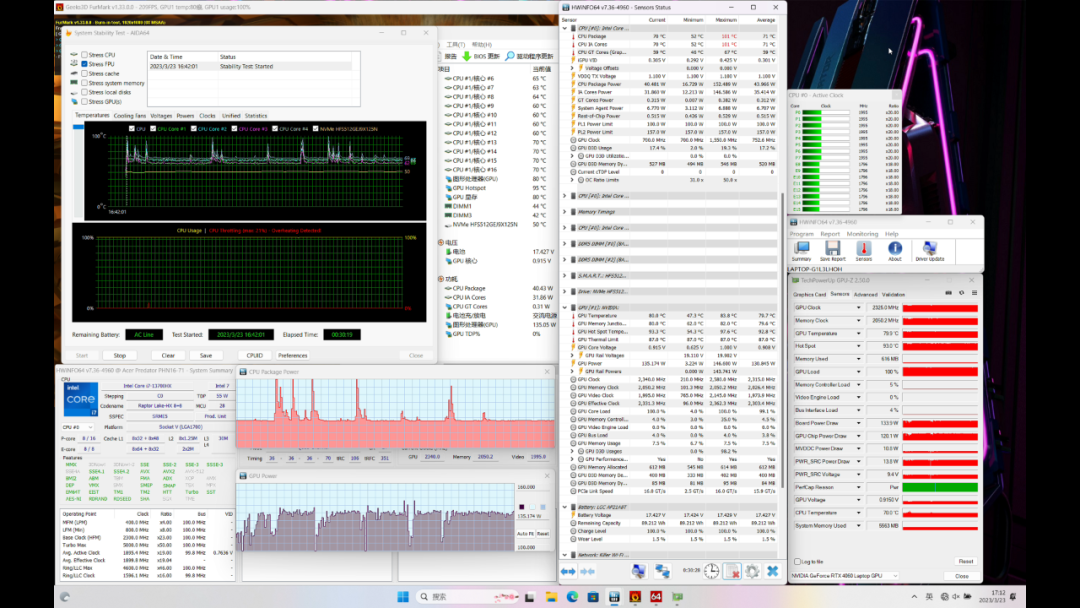Click the taskbar search box
This screenshot has height=608, width=1080.
pyautogui.click(x=469, y=596)
